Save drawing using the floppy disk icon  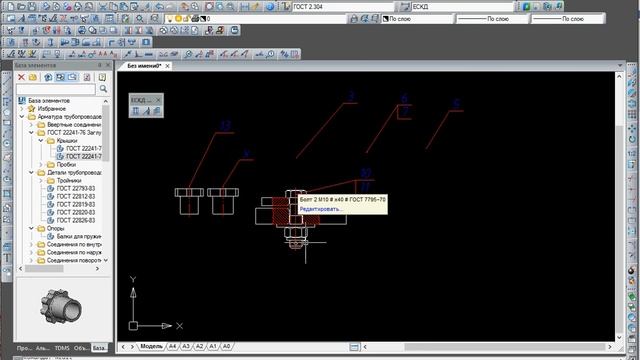pyautogui.click(x=32, y=7)
